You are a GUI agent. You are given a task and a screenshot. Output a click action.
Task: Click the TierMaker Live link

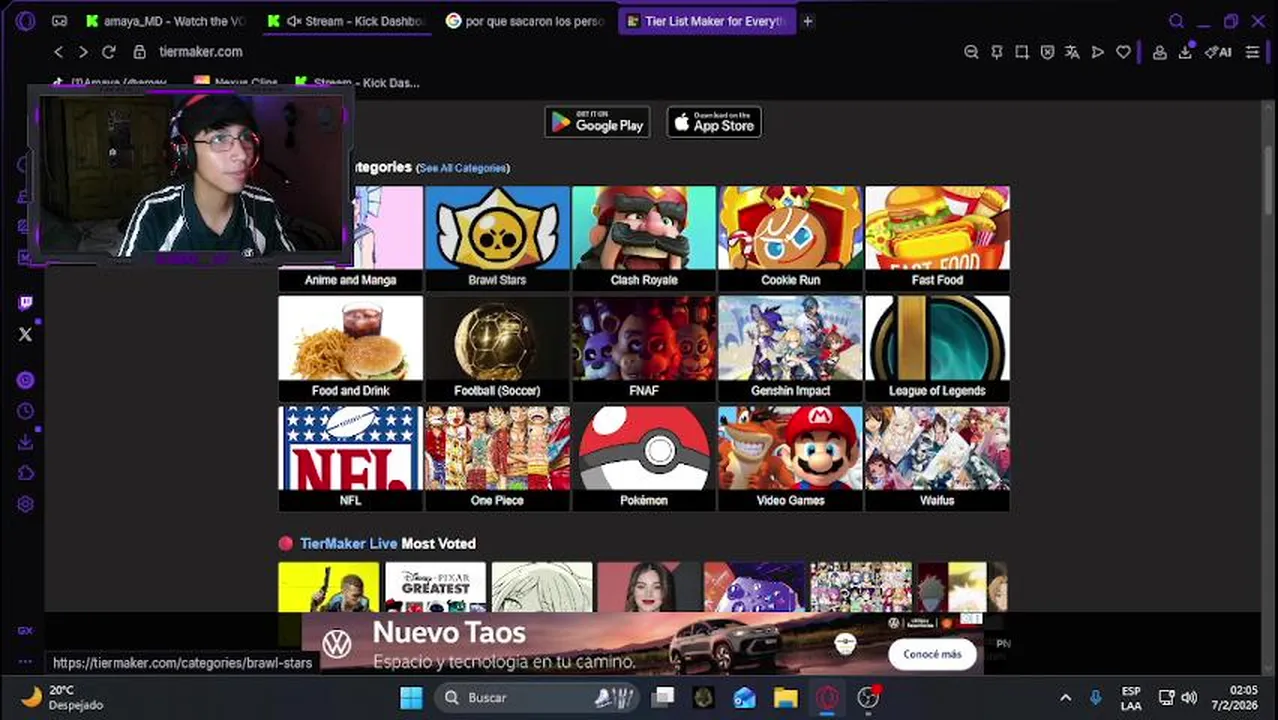[348, 543]
